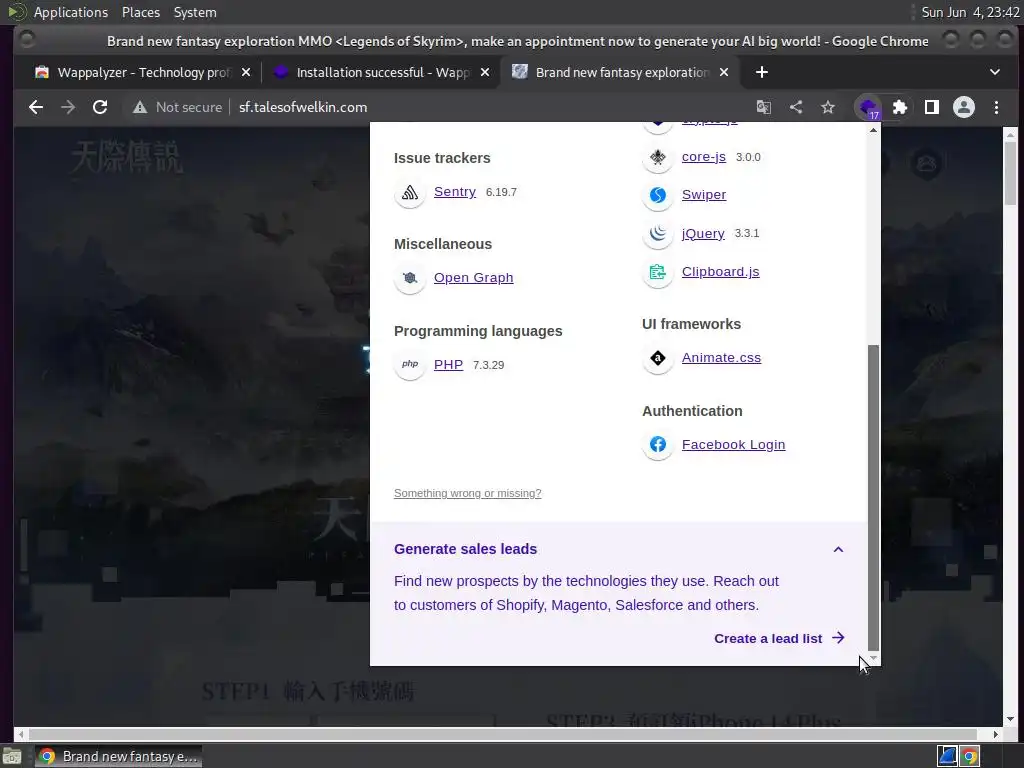Click the Something wrong or missing link
Screen dimensions: 1024x768
pos(468,493)
